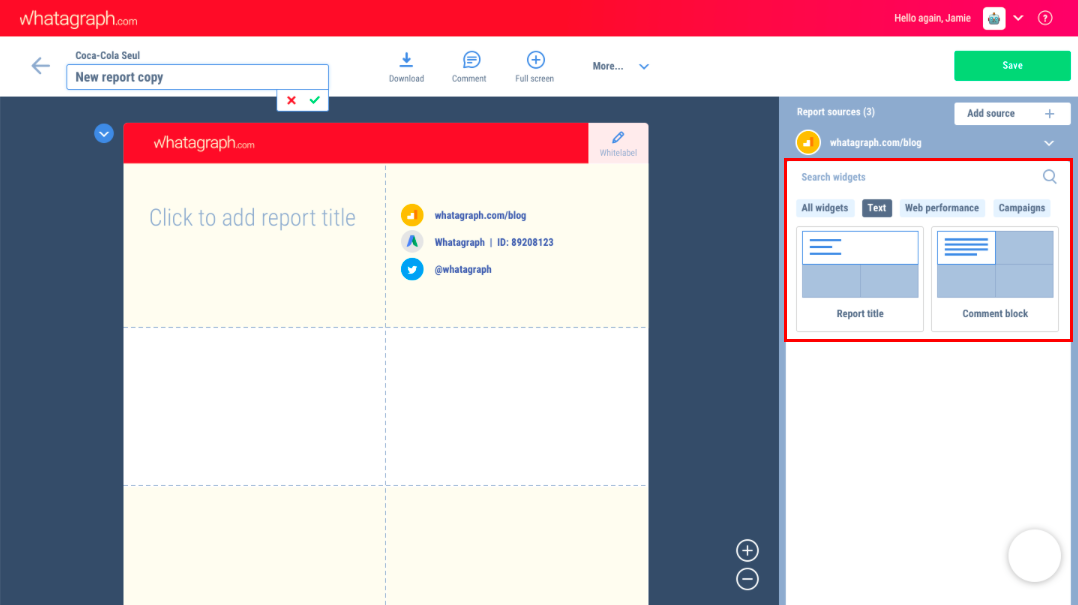Click the Whatagraph logo in top header
The width and height of the screenshot is (1078, 605).
coord(78,19)
